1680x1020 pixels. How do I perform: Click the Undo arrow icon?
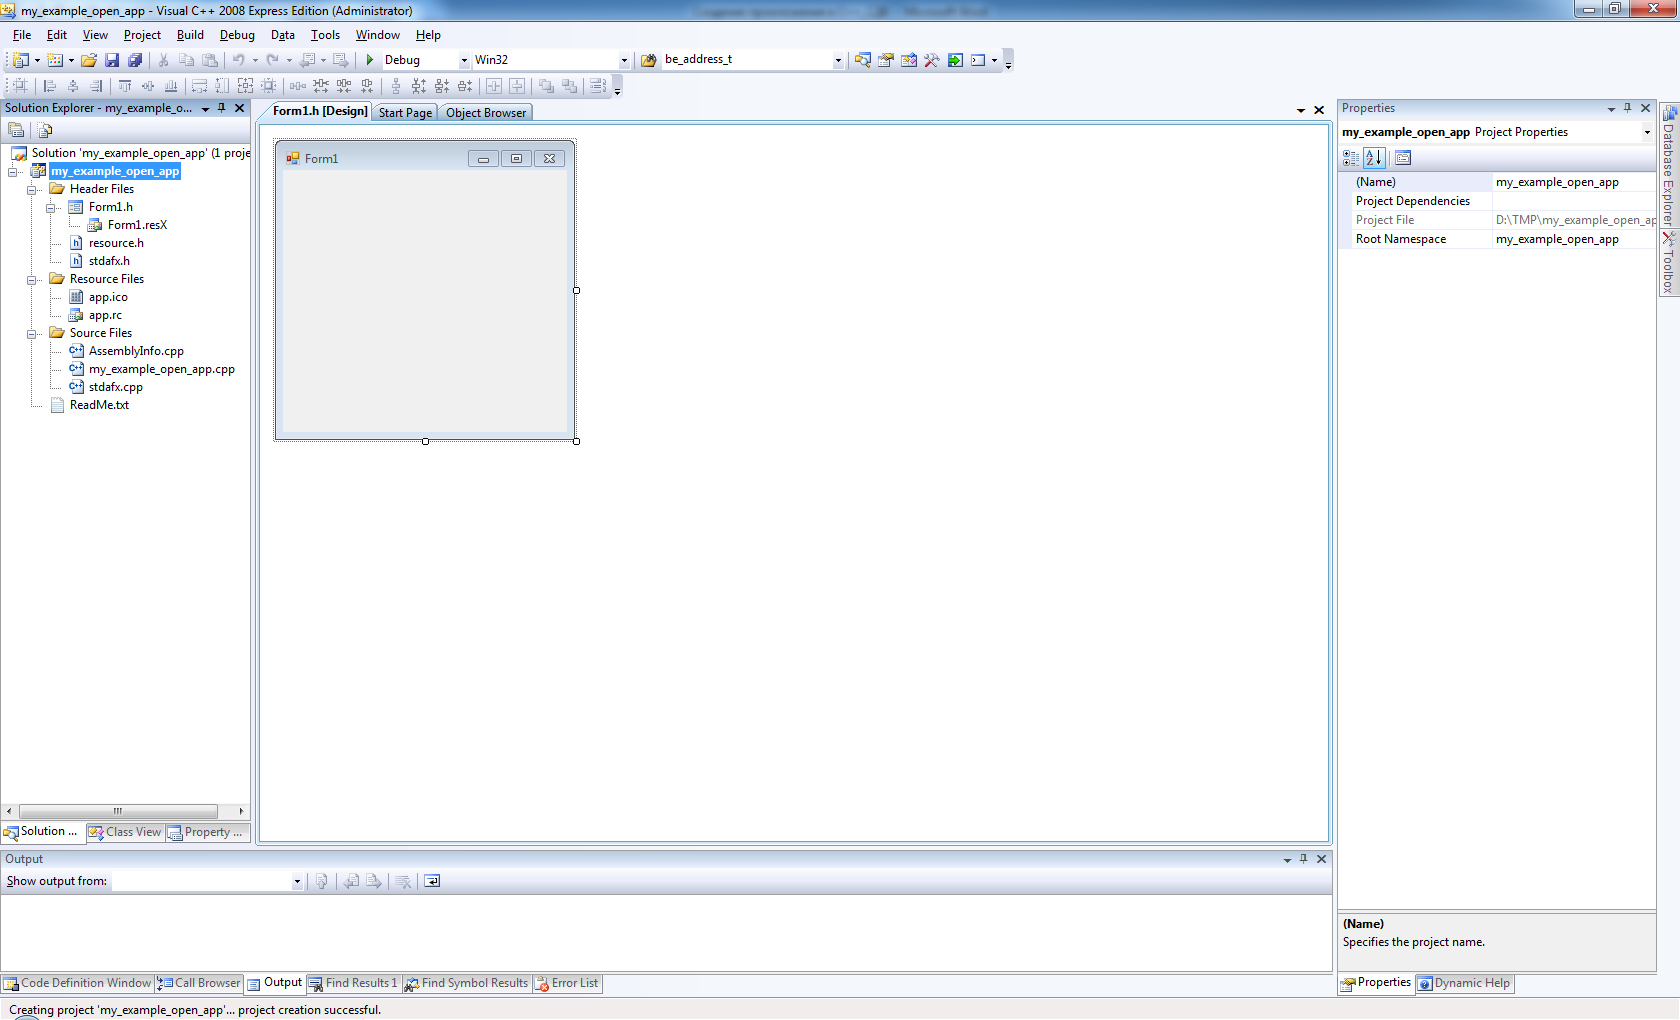[x=239, y=60]
